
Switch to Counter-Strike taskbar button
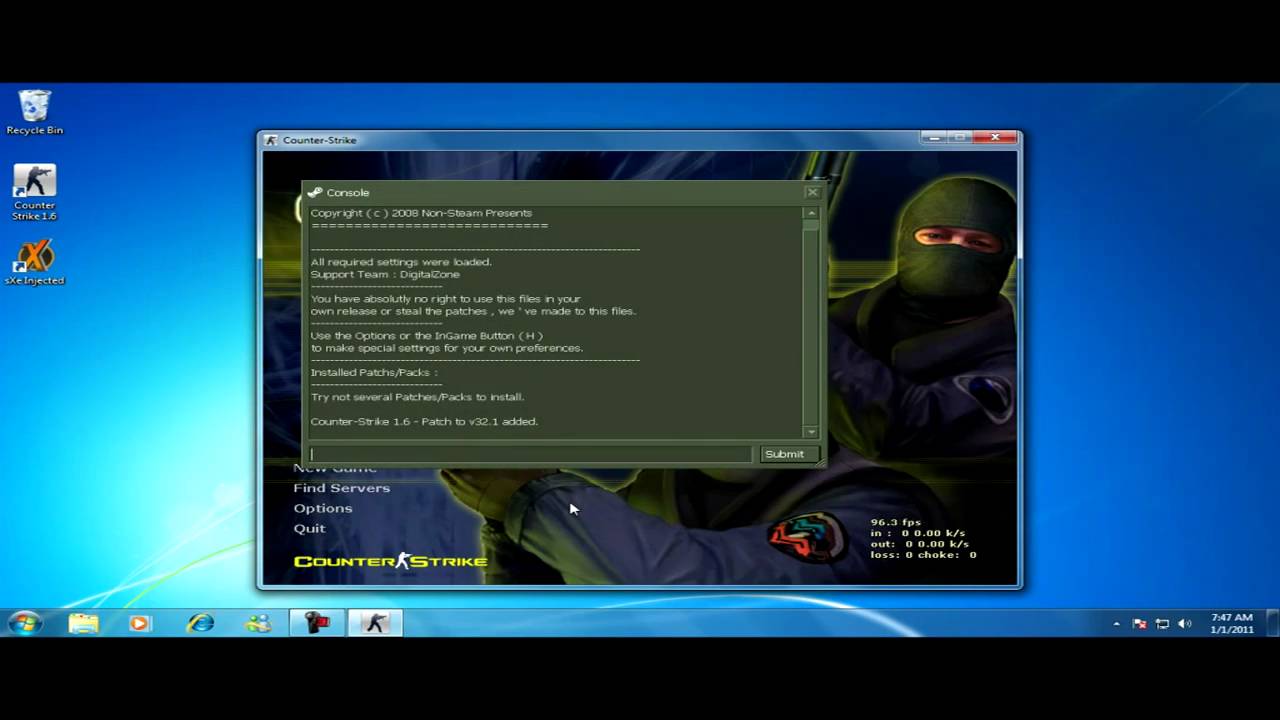pos(375,623)
